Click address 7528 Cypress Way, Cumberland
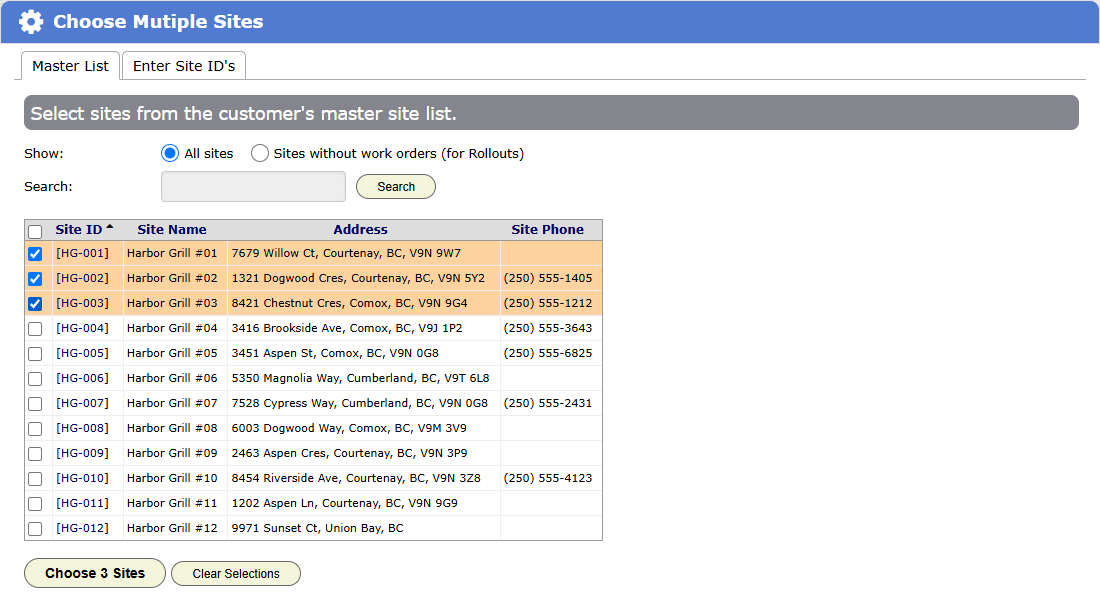Screen dimensions: 1100x600 coord(359,403)
